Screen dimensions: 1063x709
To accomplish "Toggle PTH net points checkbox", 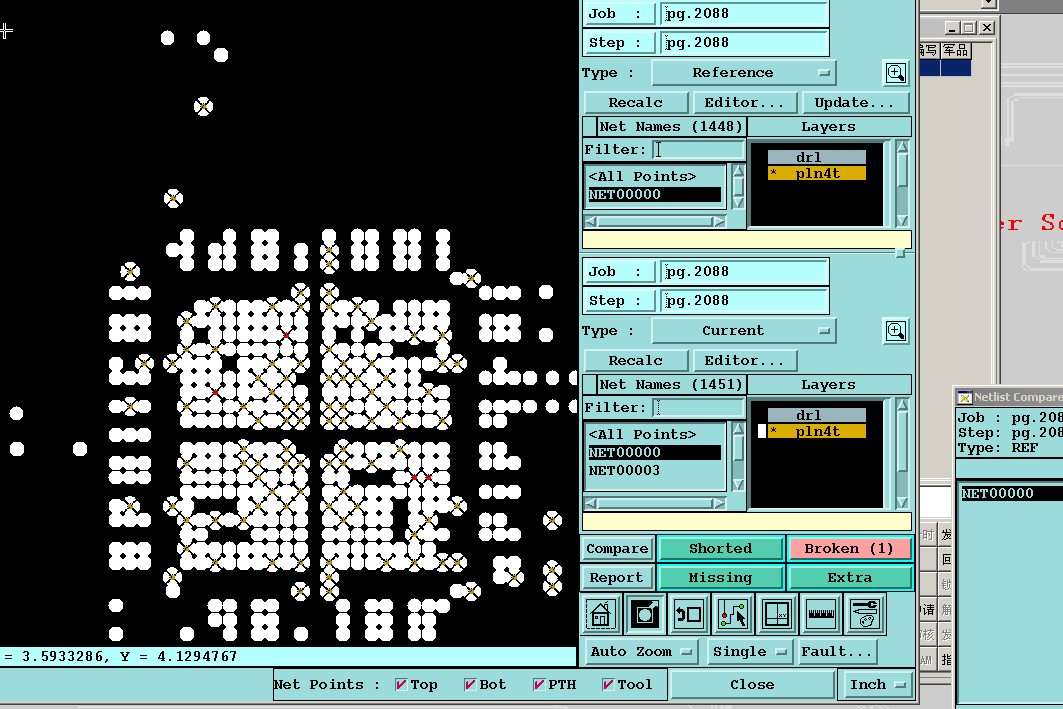I will tap(539, 685).
